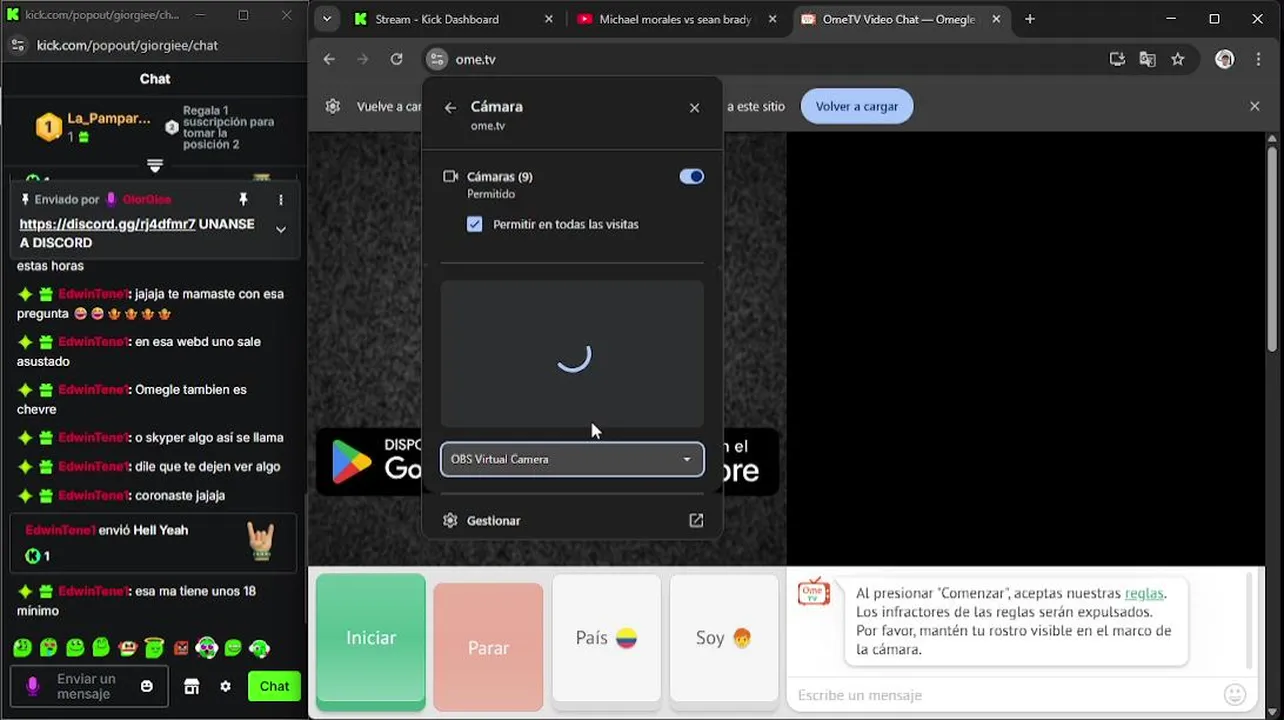Switch to Stream - Kick Dashboard tab
The image size is (1284, 720).
(x=451, y=19)
